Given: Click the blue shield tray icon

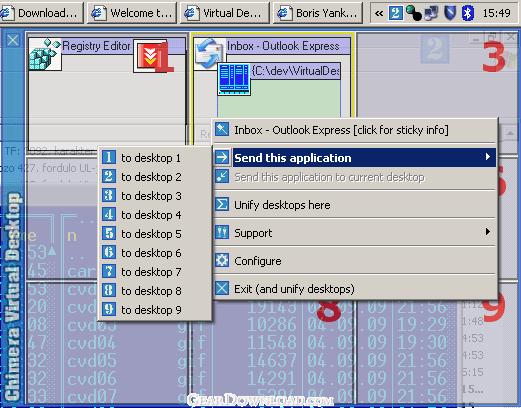Looking at the screenshot, I should click(x=450, y=13).
